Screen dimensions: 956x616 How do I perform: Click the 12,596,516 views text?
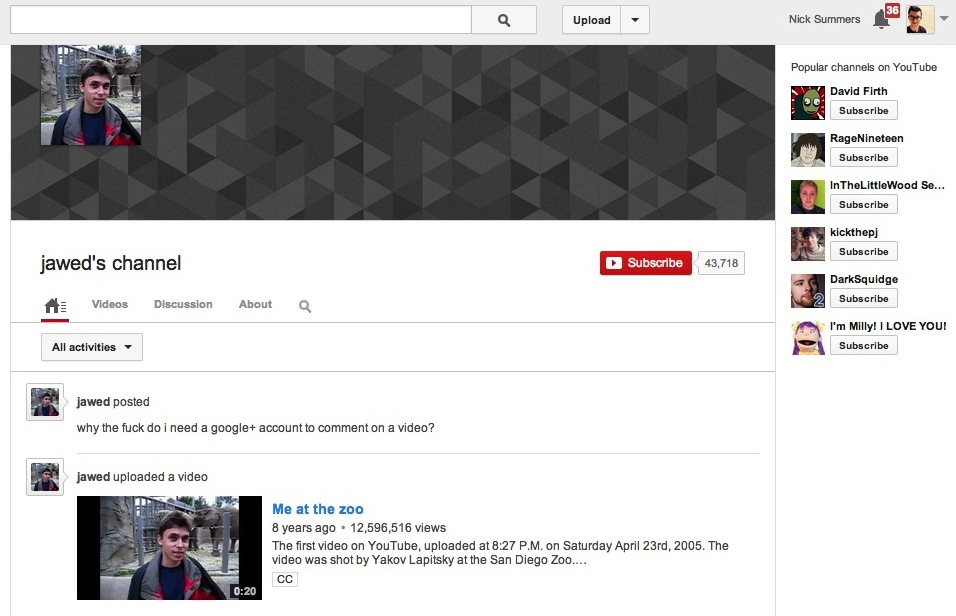click(398, 528)
